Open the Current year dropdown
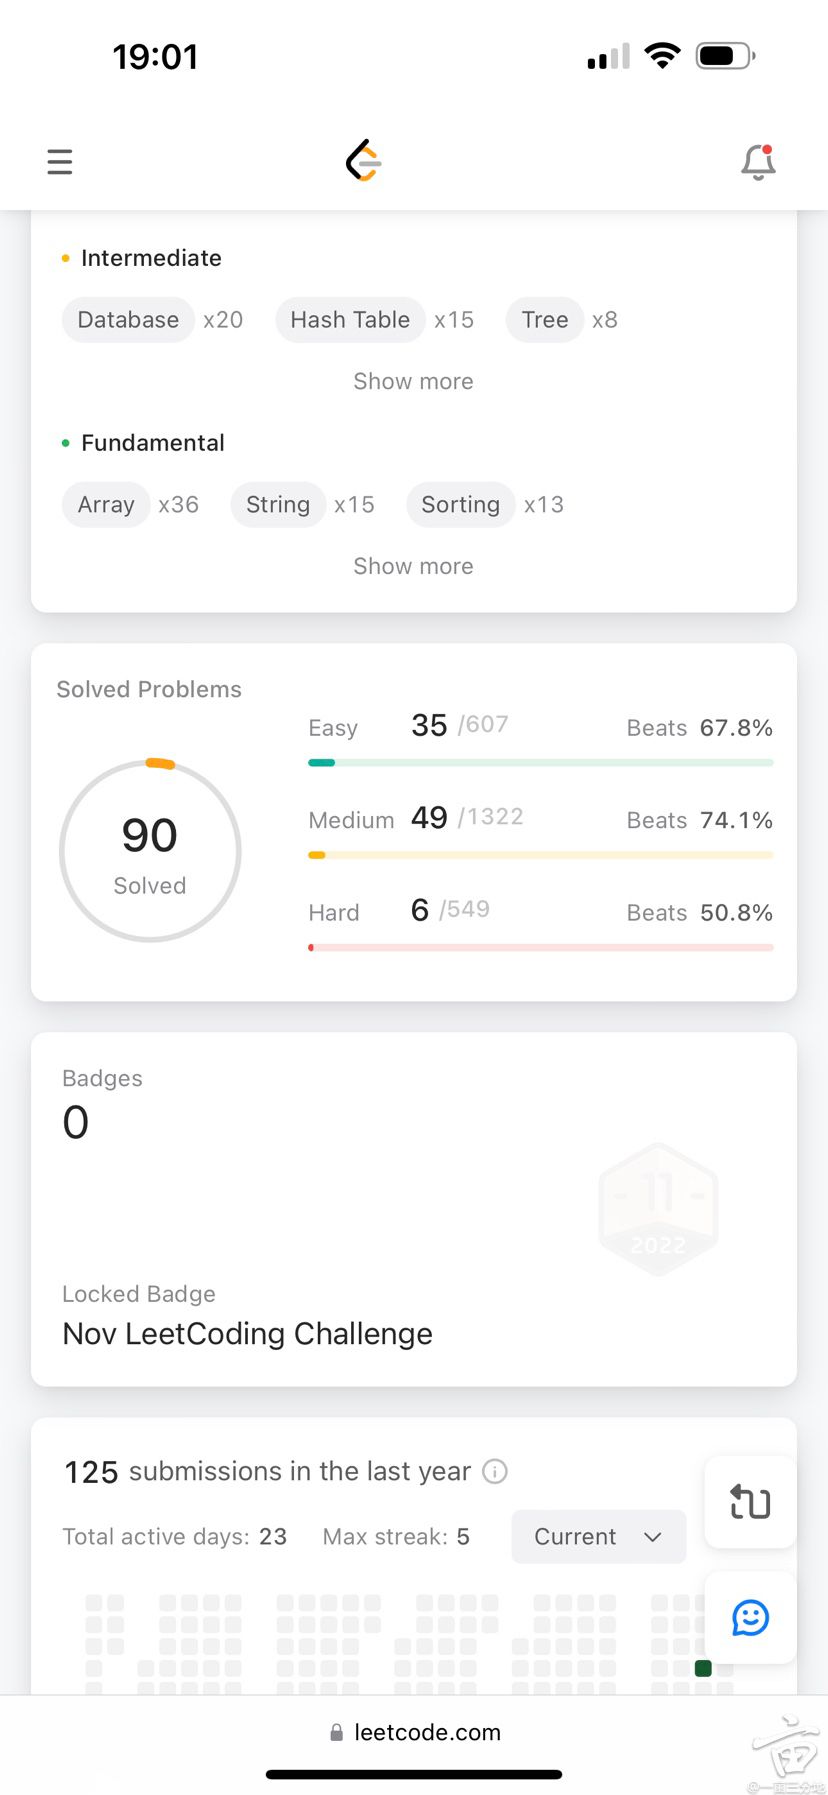Image resolution: width=828 pixels, height=1795 pixels. coord(598,1537)
